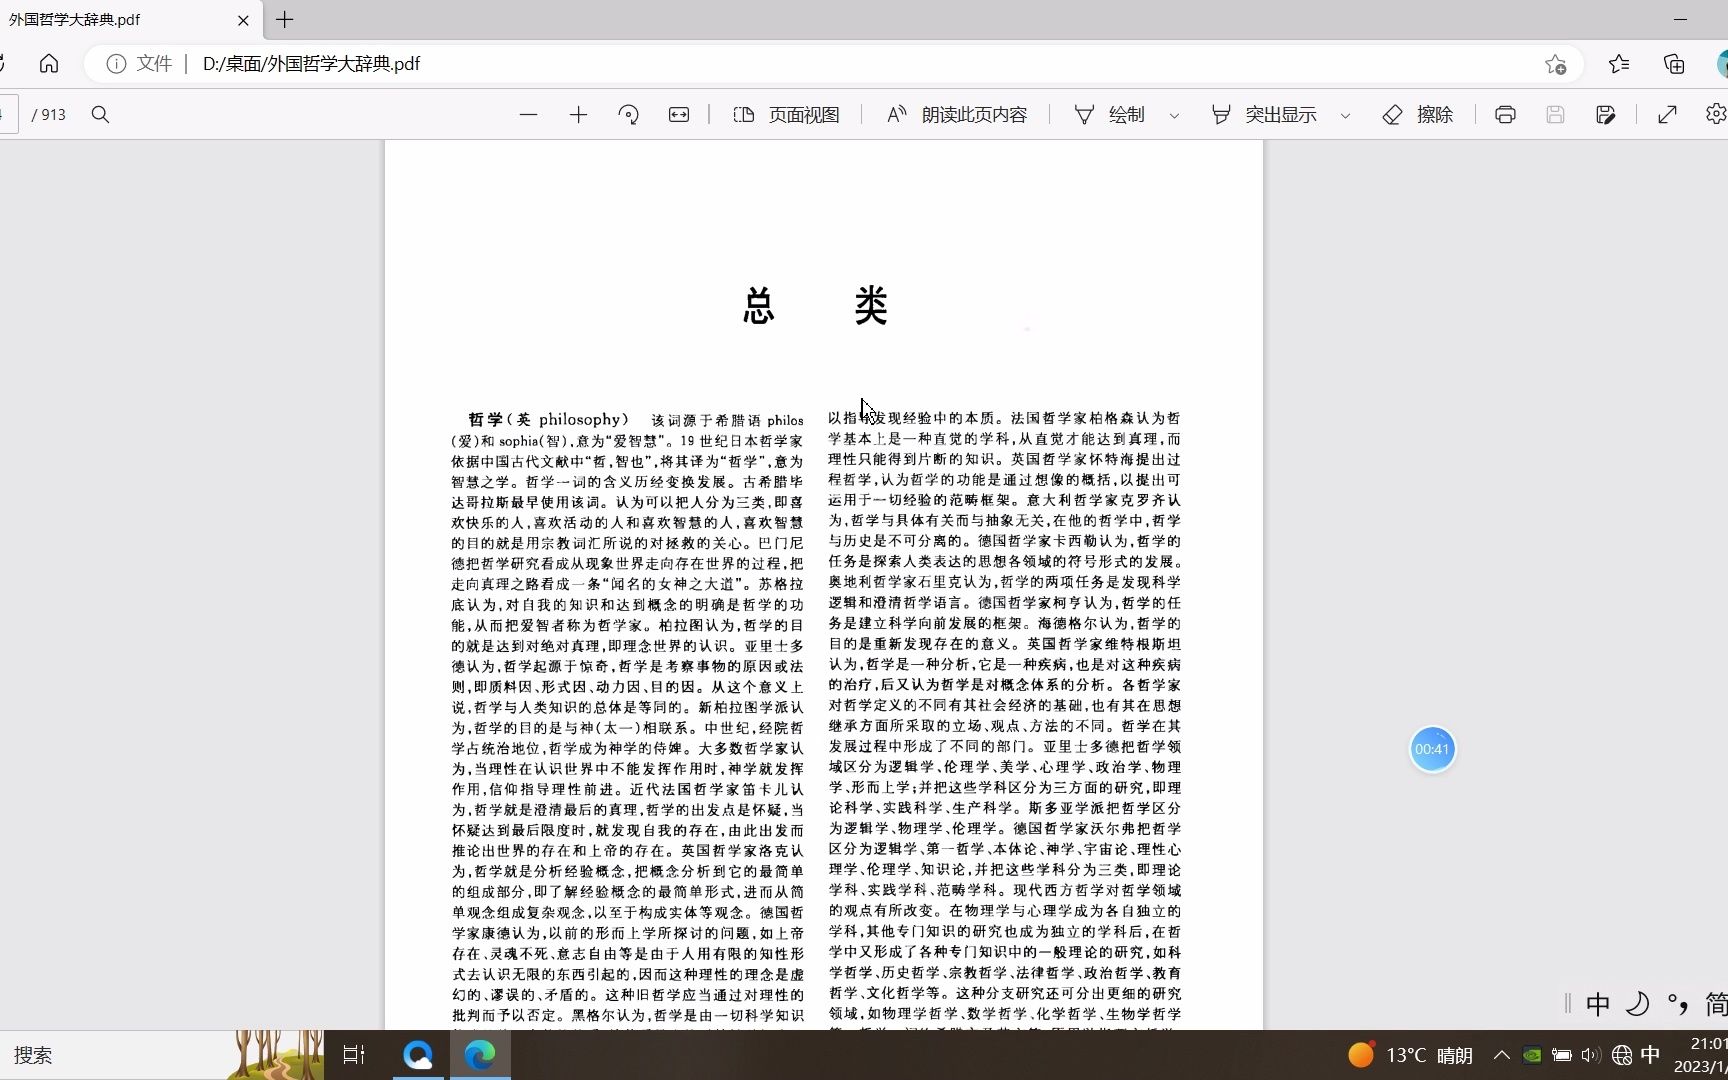Click the 哲学 (英 philosophy) entry heading

(549, 420)
